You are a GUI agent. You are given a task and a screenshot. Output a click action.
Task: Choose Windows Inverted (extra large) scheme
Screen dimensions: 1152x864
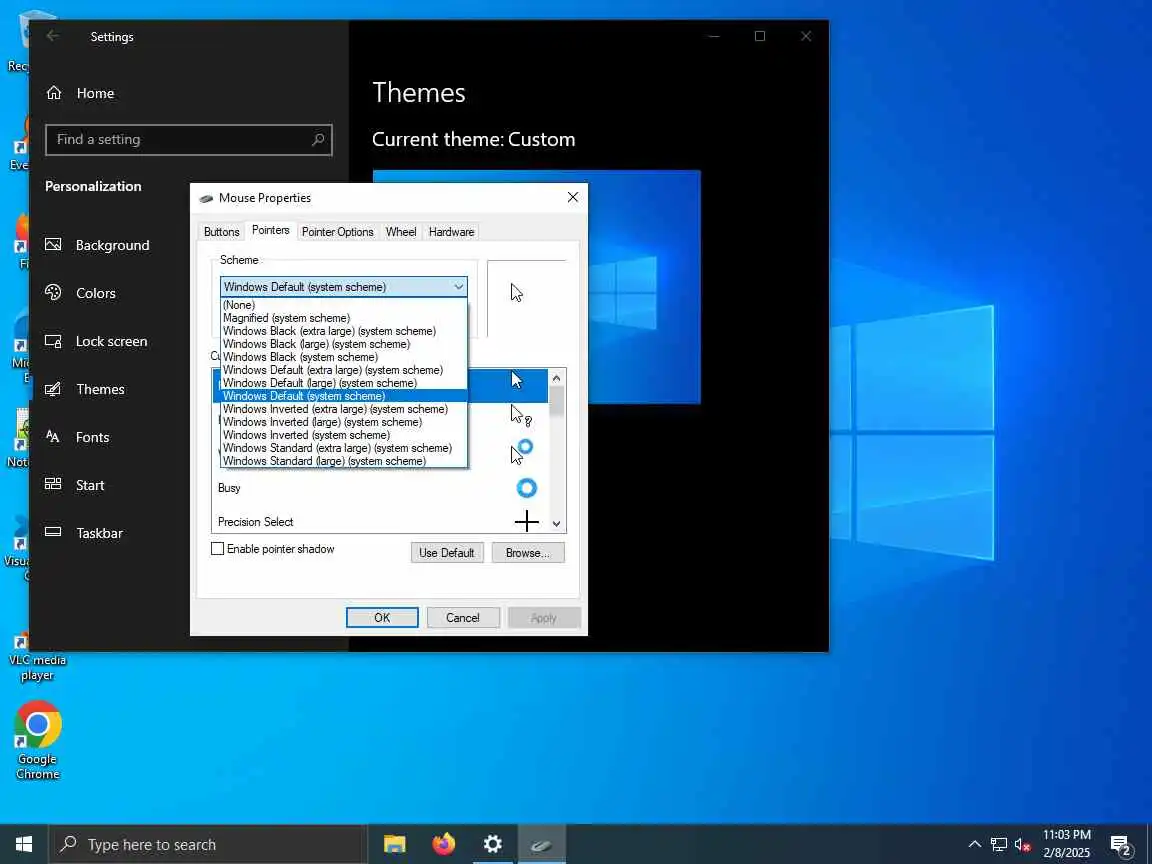(344, 409)
